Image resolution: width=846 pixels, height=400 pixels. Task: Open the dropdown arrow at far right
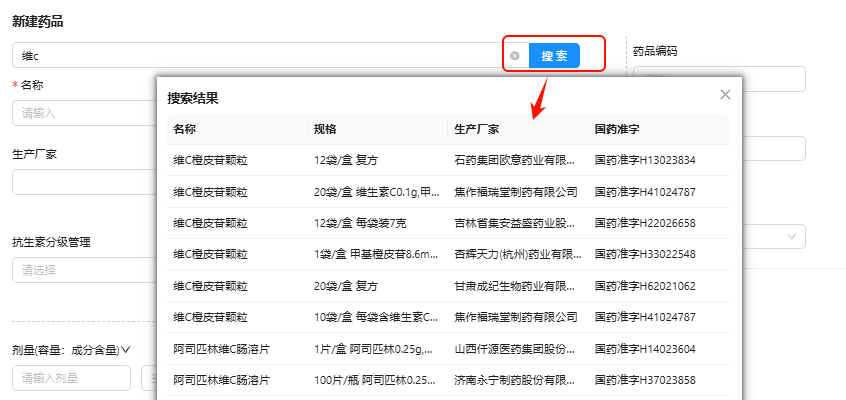click(792, 236)
